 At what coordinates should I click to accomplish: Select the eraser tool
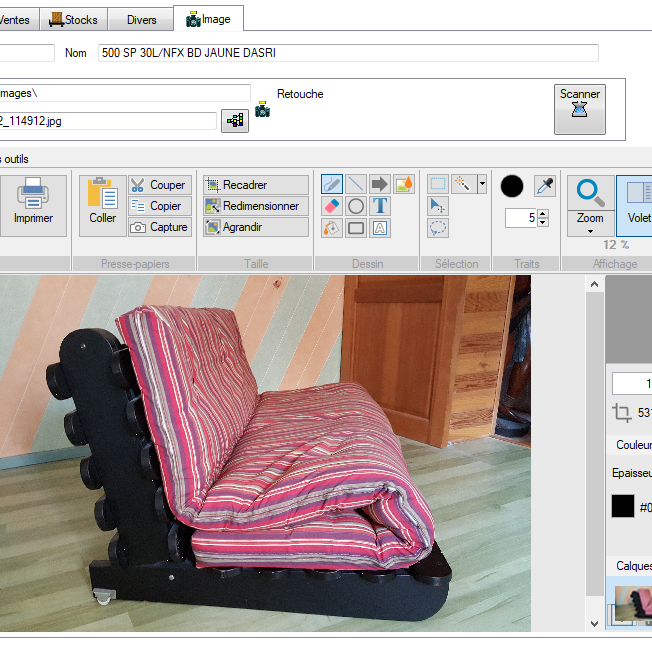(332, 206)
